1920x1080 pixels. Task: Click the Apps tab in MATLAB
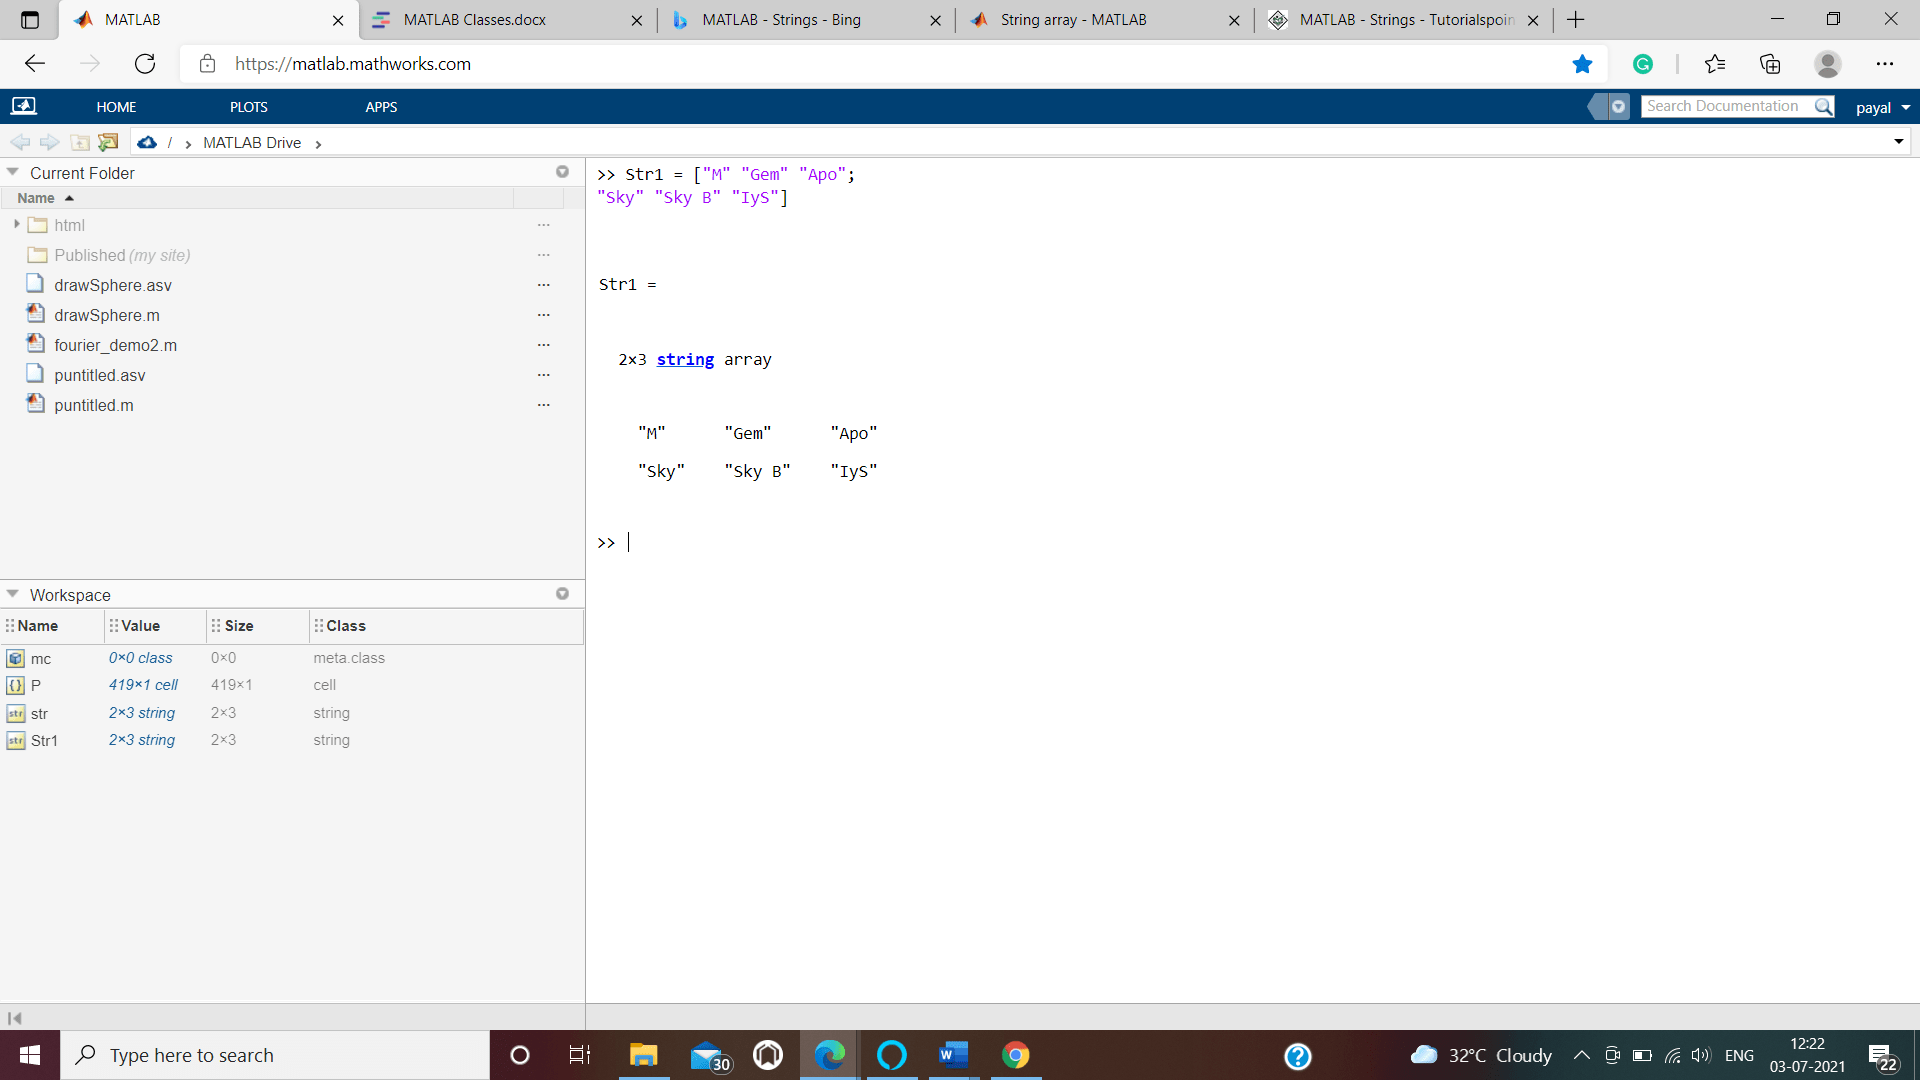click(381, 105)
